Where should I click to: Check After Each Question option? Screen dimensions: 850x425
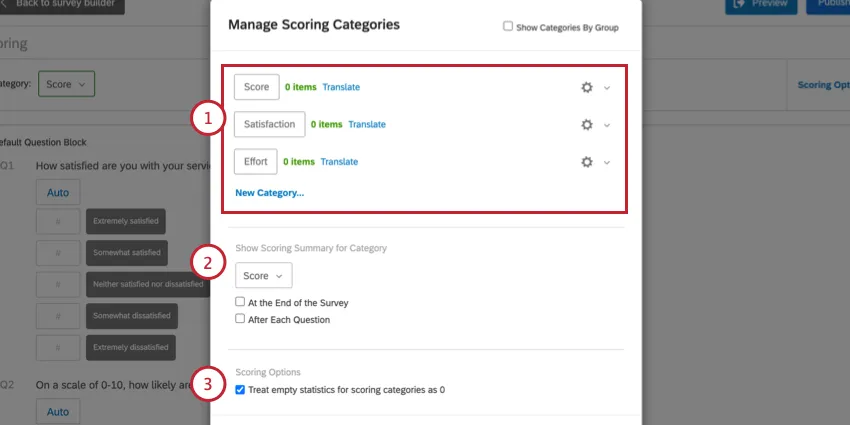coord(240,319)
